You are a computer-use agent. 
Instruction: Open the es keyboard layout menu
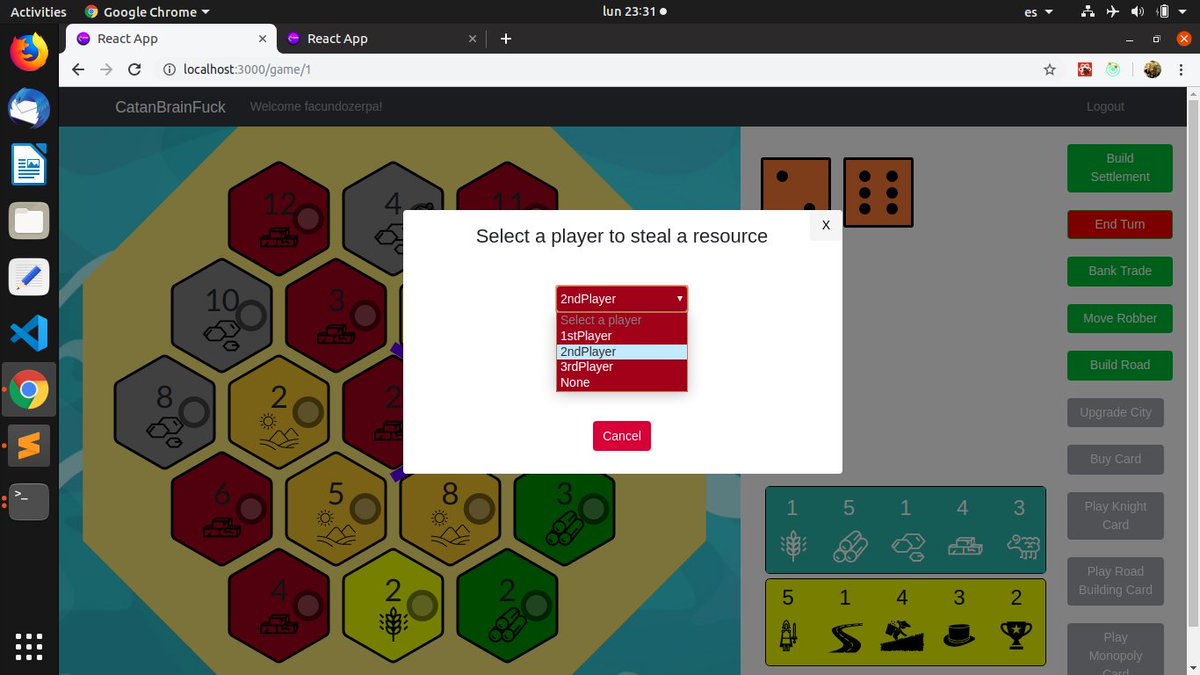point(1039,12)
